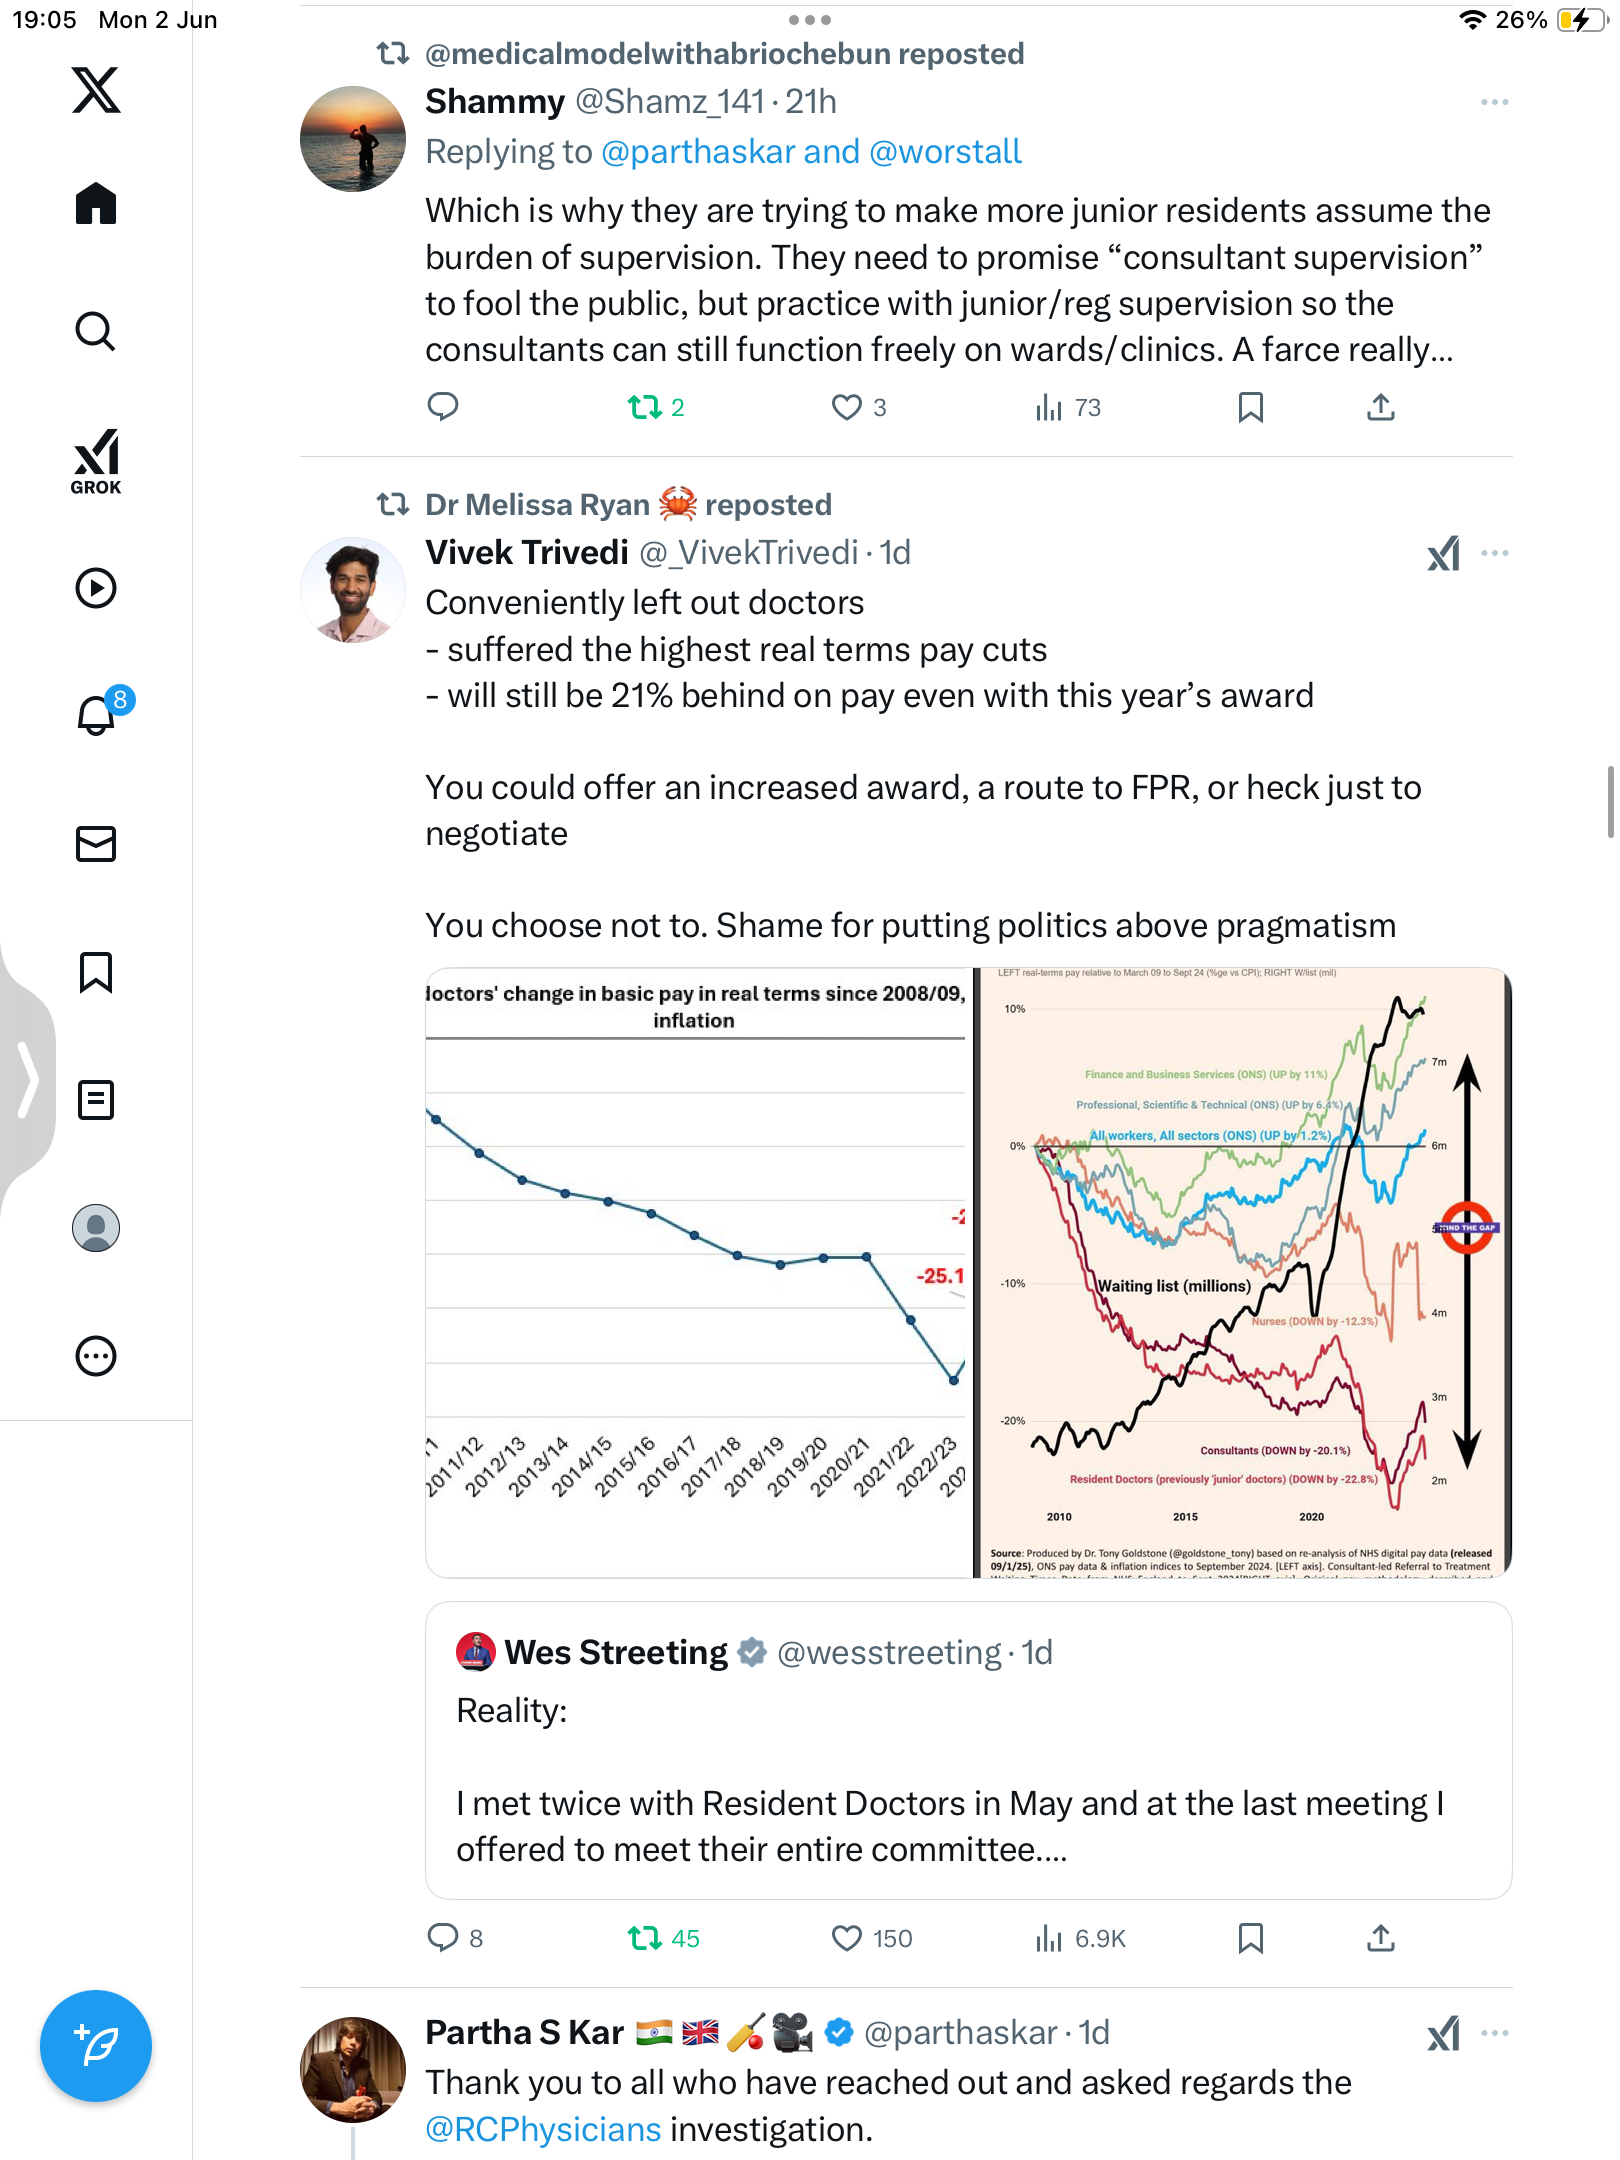Expand the collapsed side panel handle
Screen dimensions: 1620x2160
pyautogui.click(x=27, y=1078)
